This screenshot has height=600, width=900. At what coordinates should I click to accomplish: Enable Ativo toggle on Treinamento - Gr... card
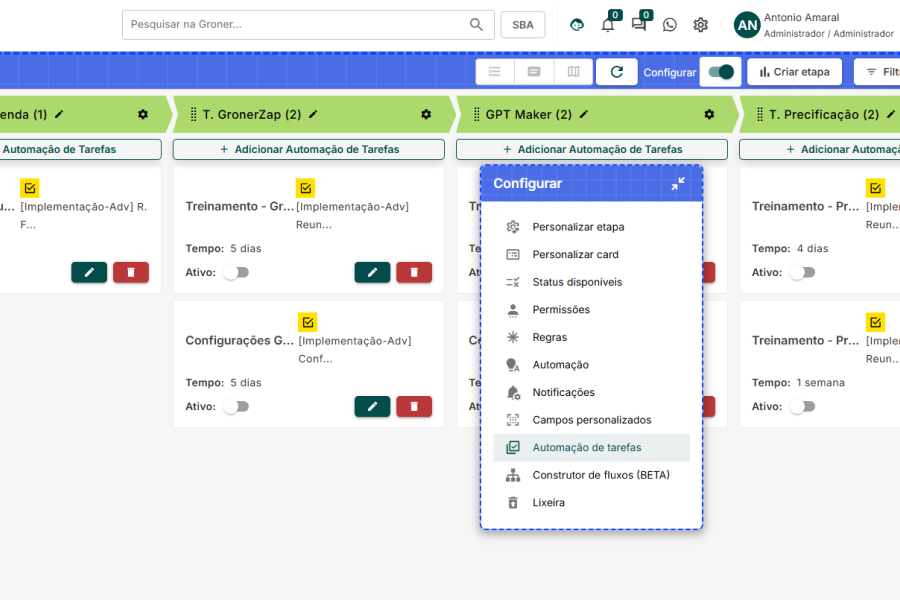[236, 272]
